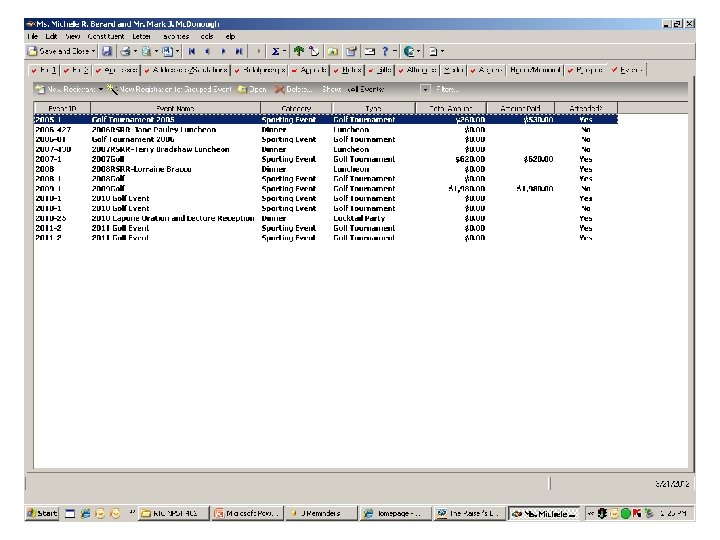Open the Print dropdown arrow

tap(135, 51)
